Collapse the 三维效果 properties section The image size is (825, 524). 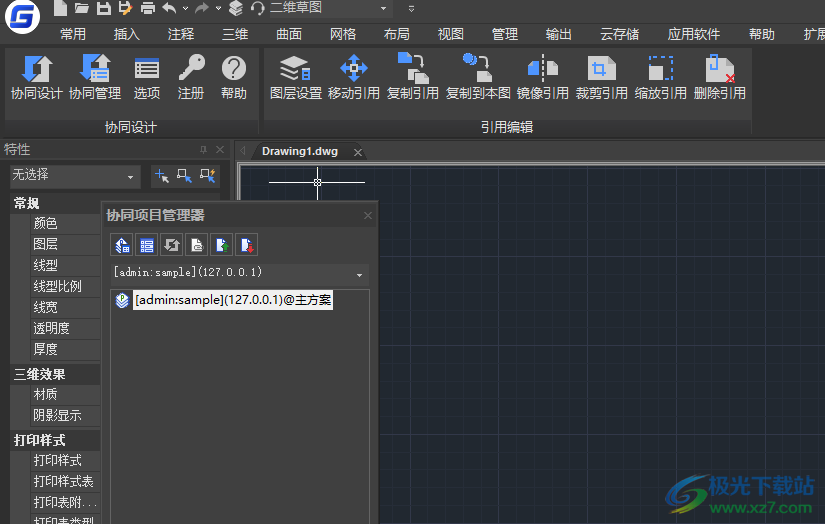[x=39, y=374]
